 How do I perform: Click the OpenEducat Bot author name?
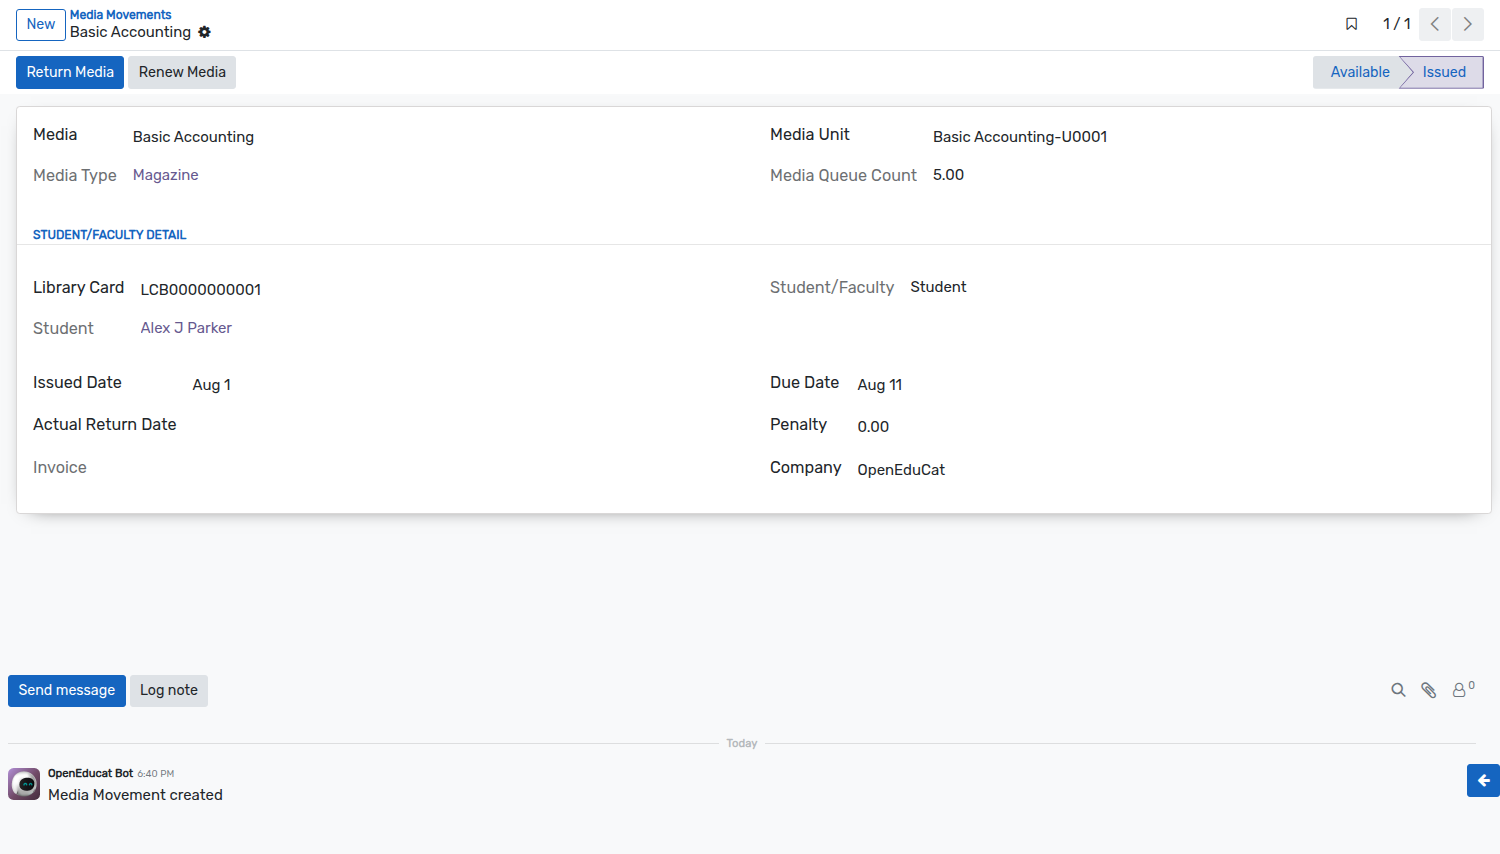(90, 774)
